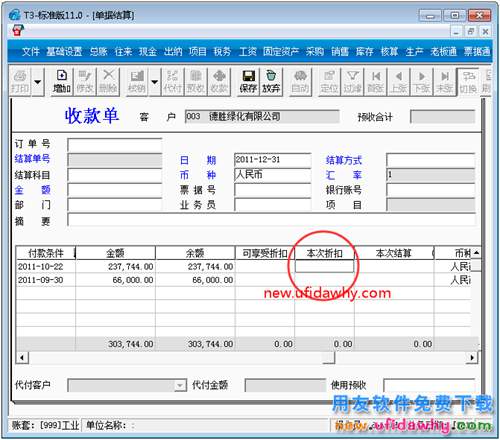Viewport: 500px width, 440px height.
Task: Click the 66,000.00 value in 余额 column
Action: pyautogui.click(x=212, y=280)
